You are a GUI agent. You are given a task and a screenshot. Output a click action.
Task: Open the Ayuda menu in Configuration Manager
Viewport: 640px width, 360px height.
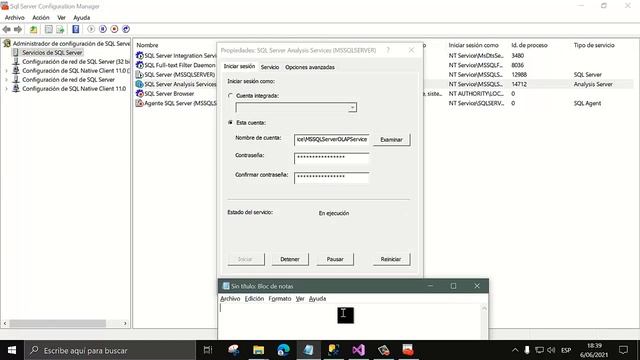coord(82,18)
